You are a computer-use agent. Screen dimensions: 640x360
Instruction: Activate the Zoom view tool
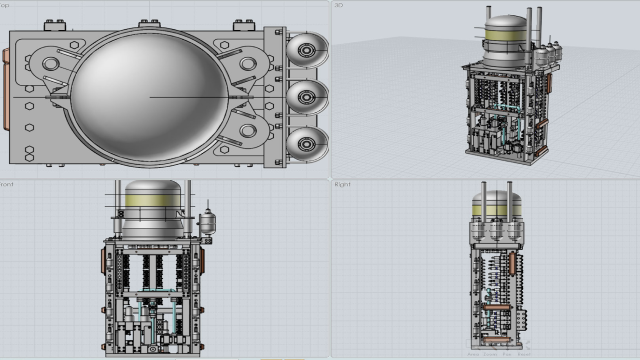pyautogui.click(x=490, y=354)
